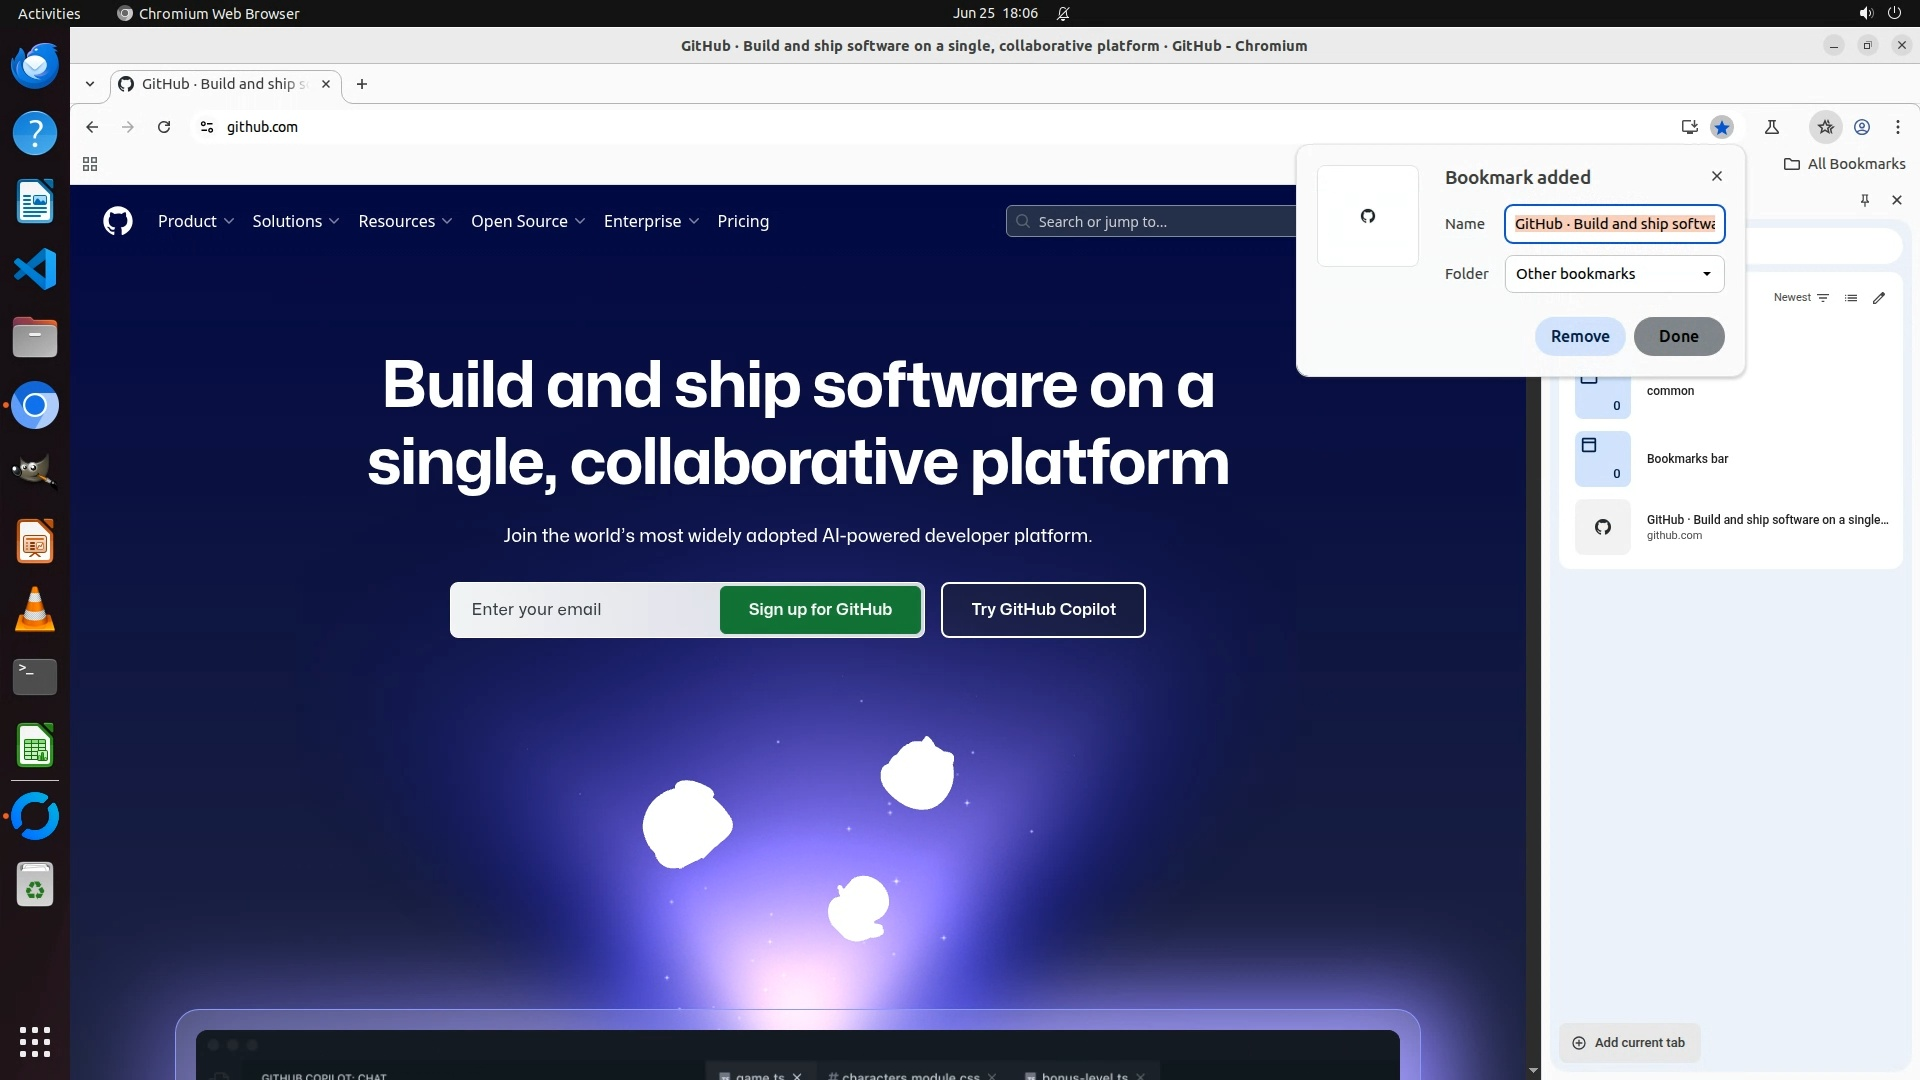
Task: Toggle notifications bell in top bar
Action: point(1063,13)
